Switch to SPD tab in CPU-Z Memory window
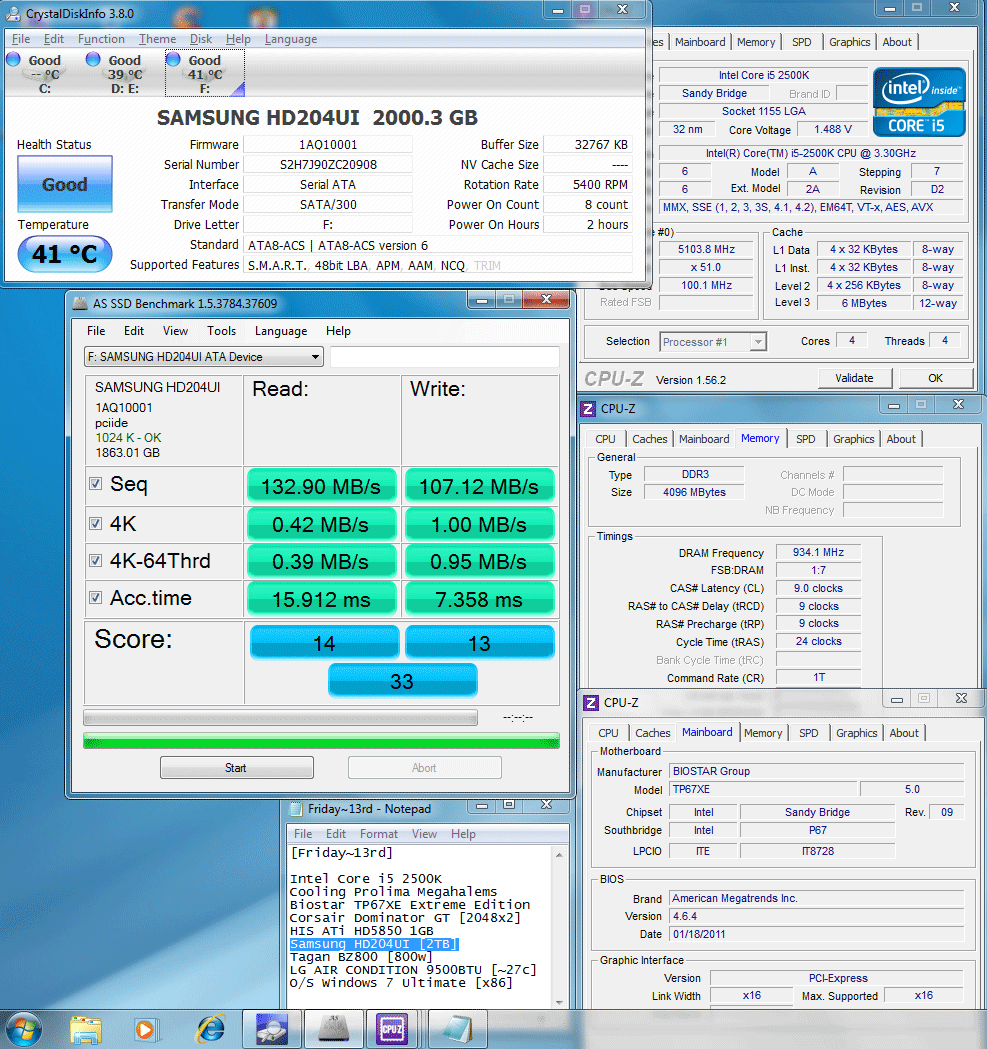987x1049 pixels. pyautogui.click(x=806, y=440)
